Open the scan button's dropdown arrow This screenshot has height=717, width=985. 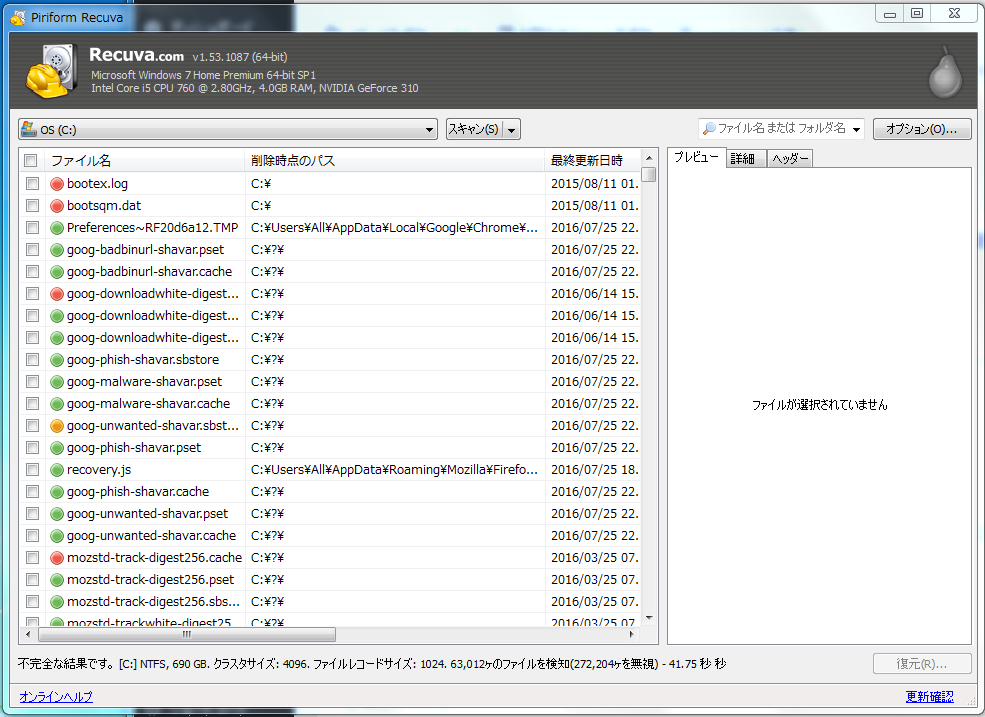[x=511, y=129]
